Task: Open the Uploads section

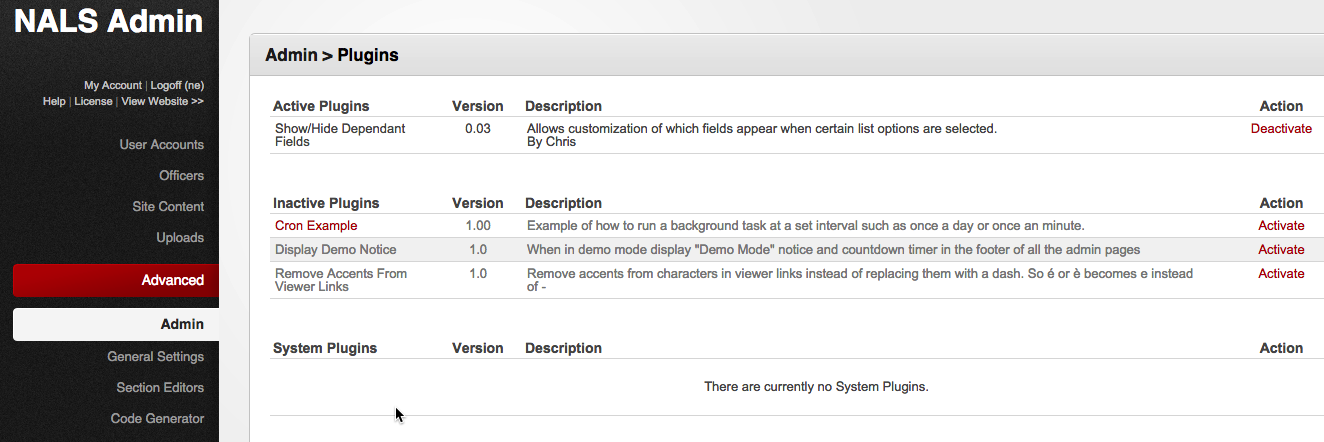Action: [x=180, y=238]
